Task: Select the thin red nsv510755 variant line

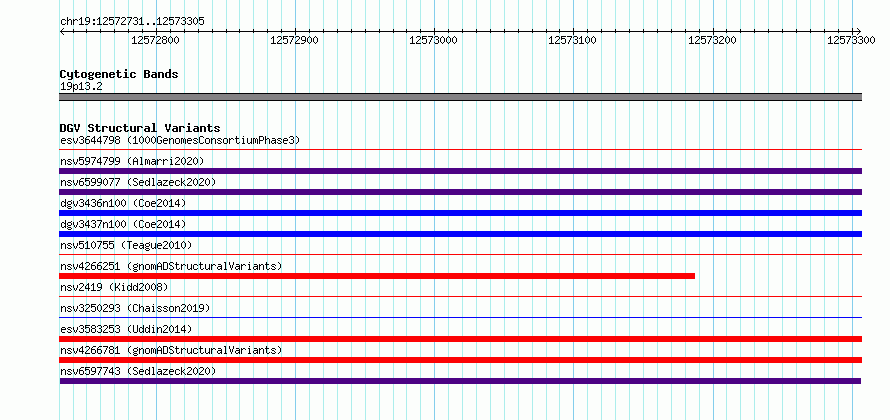Action: [460, 255]
